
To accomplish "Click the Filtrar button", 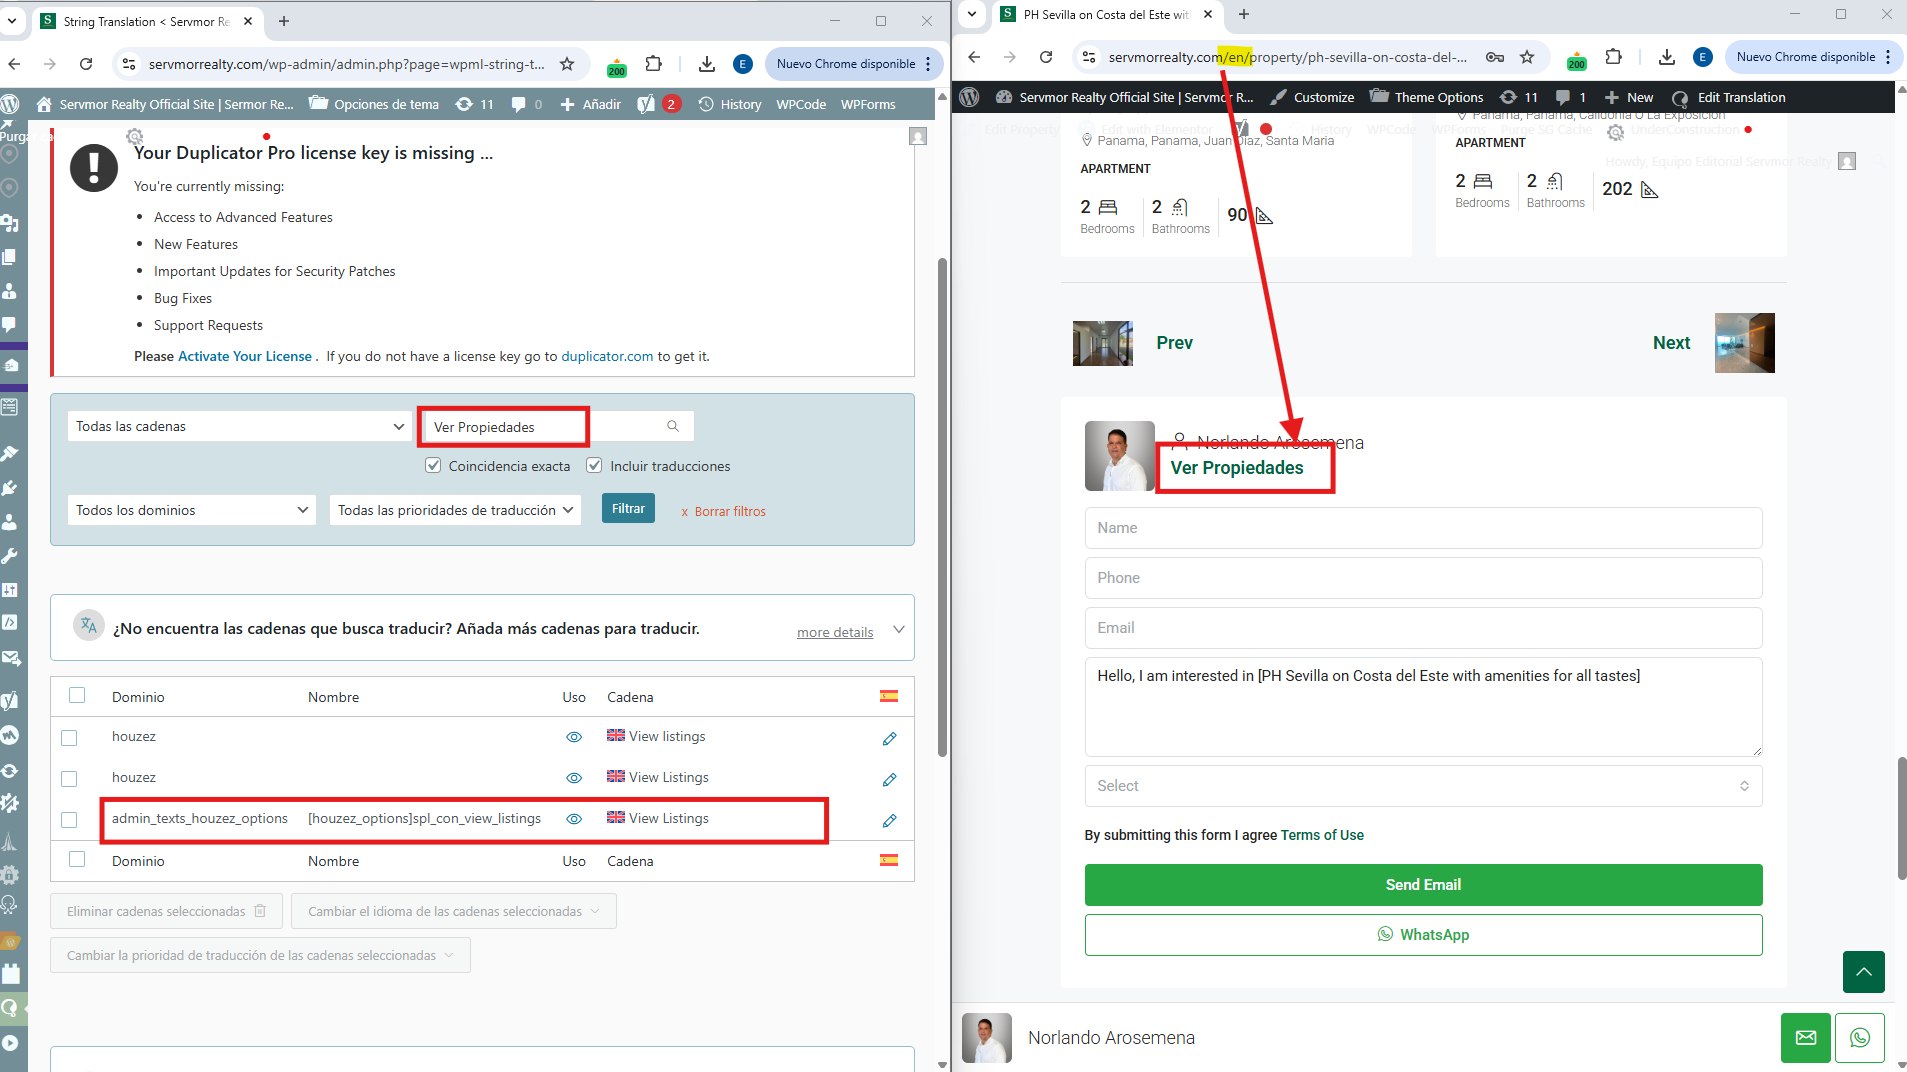I will [628, 508].
